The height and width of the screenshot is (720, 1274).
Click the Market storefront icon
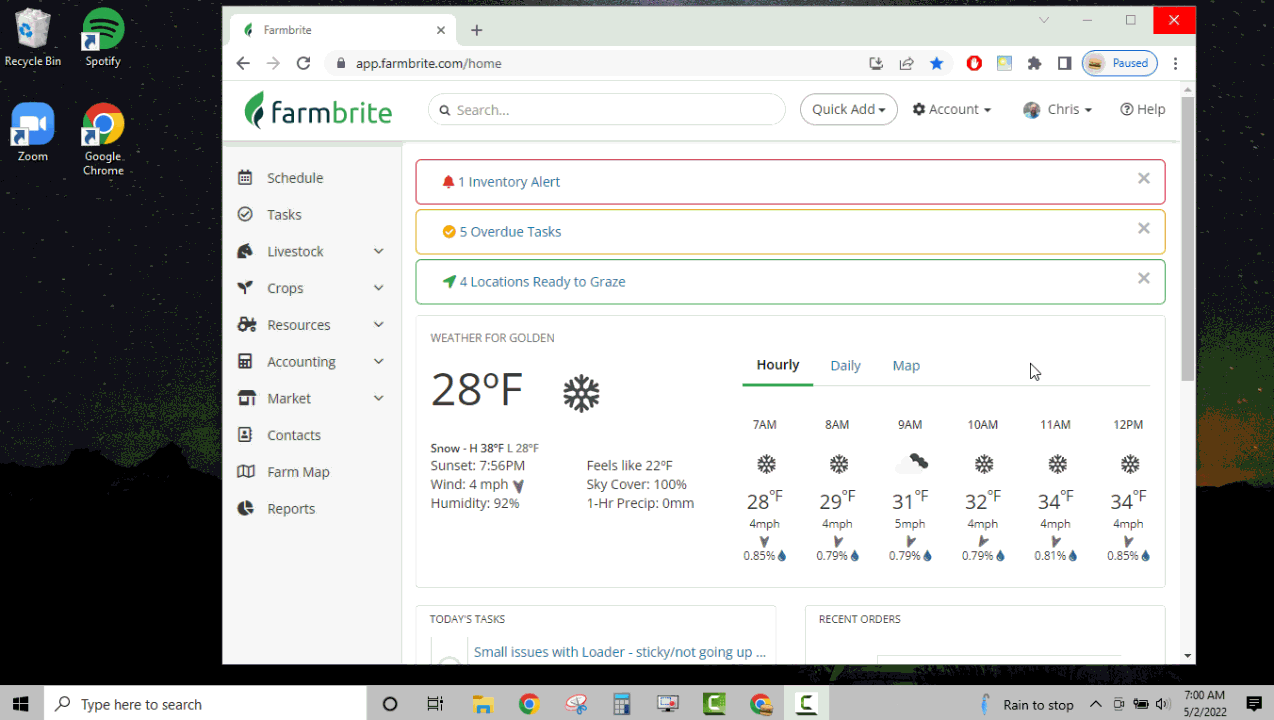[x=246, y=398]
